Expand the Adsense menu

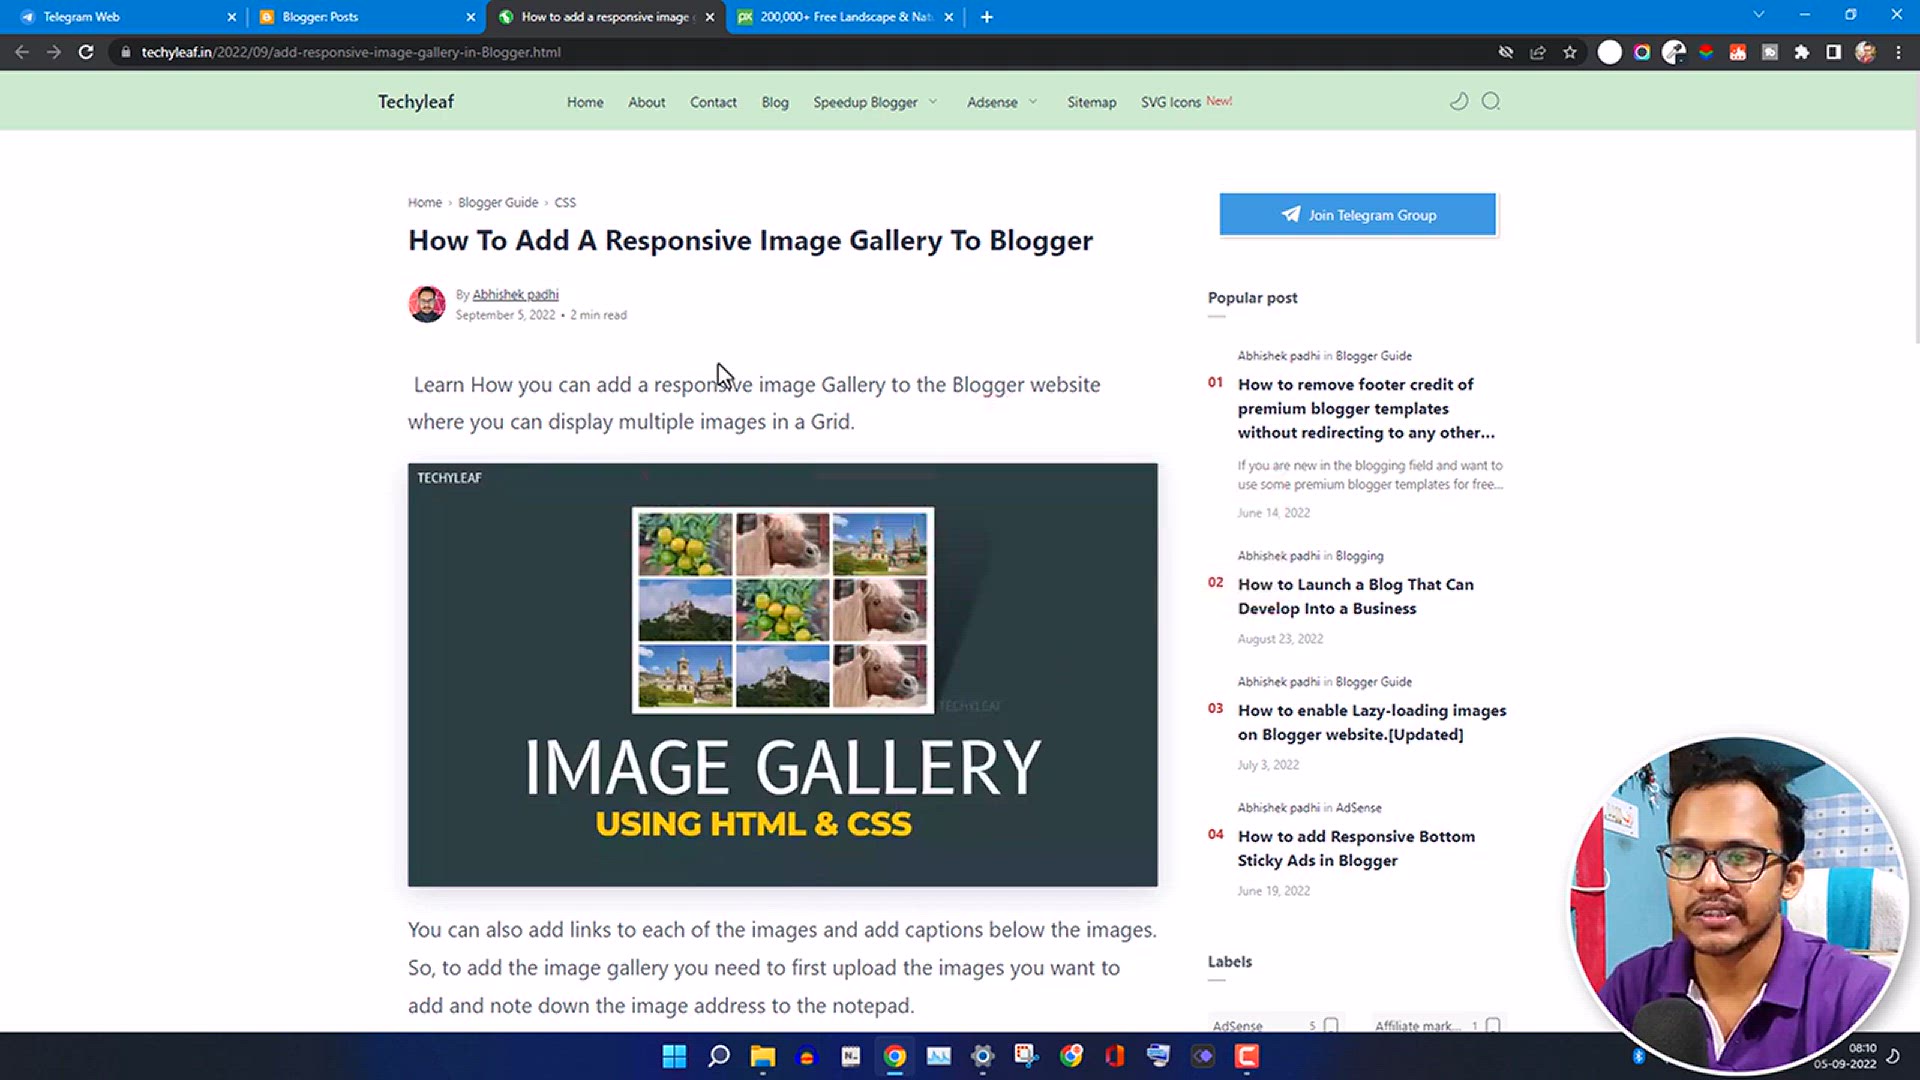[x=1002, y=102]
